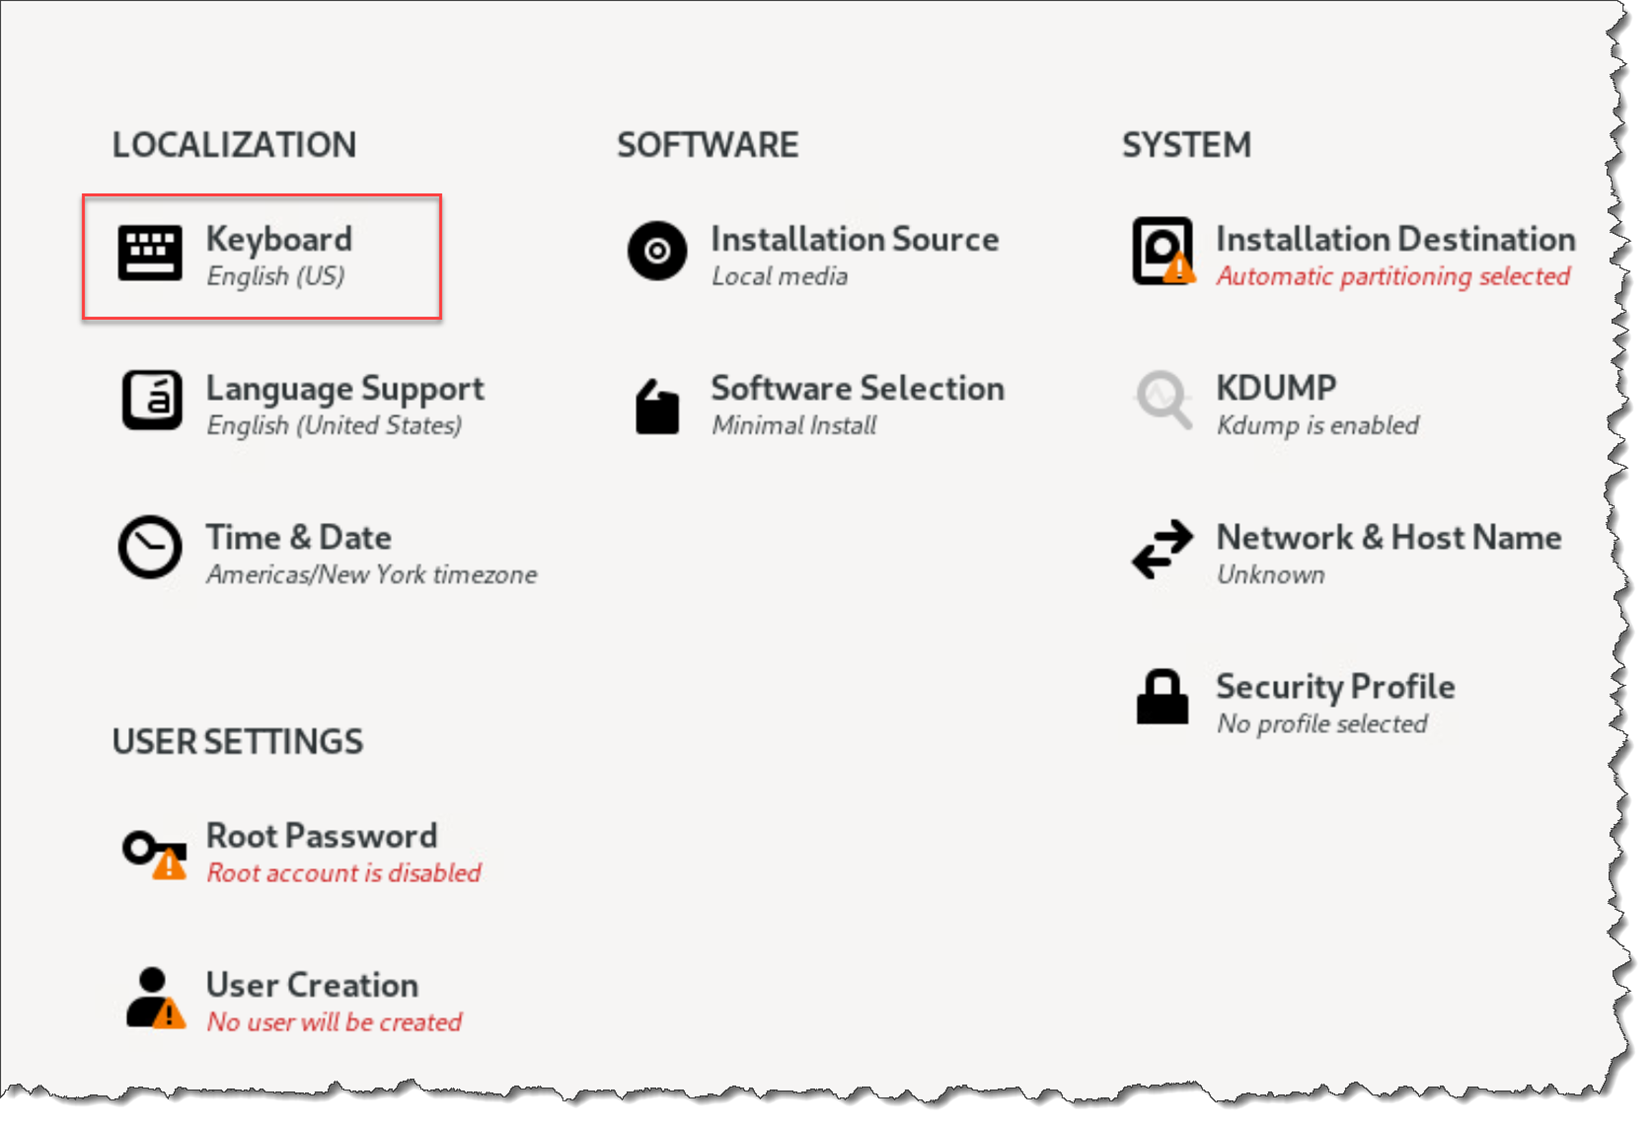The height and width of the screenshot is (1125, 1652).
Task: Open the Time & Date settings
Action: 298,538
